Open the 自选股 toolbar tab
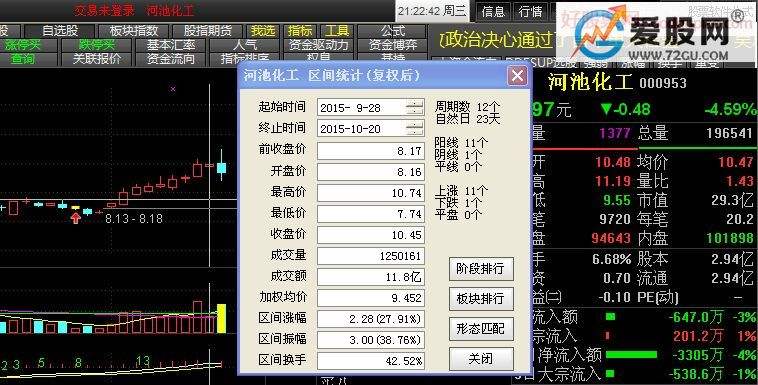 pos(60,31)
